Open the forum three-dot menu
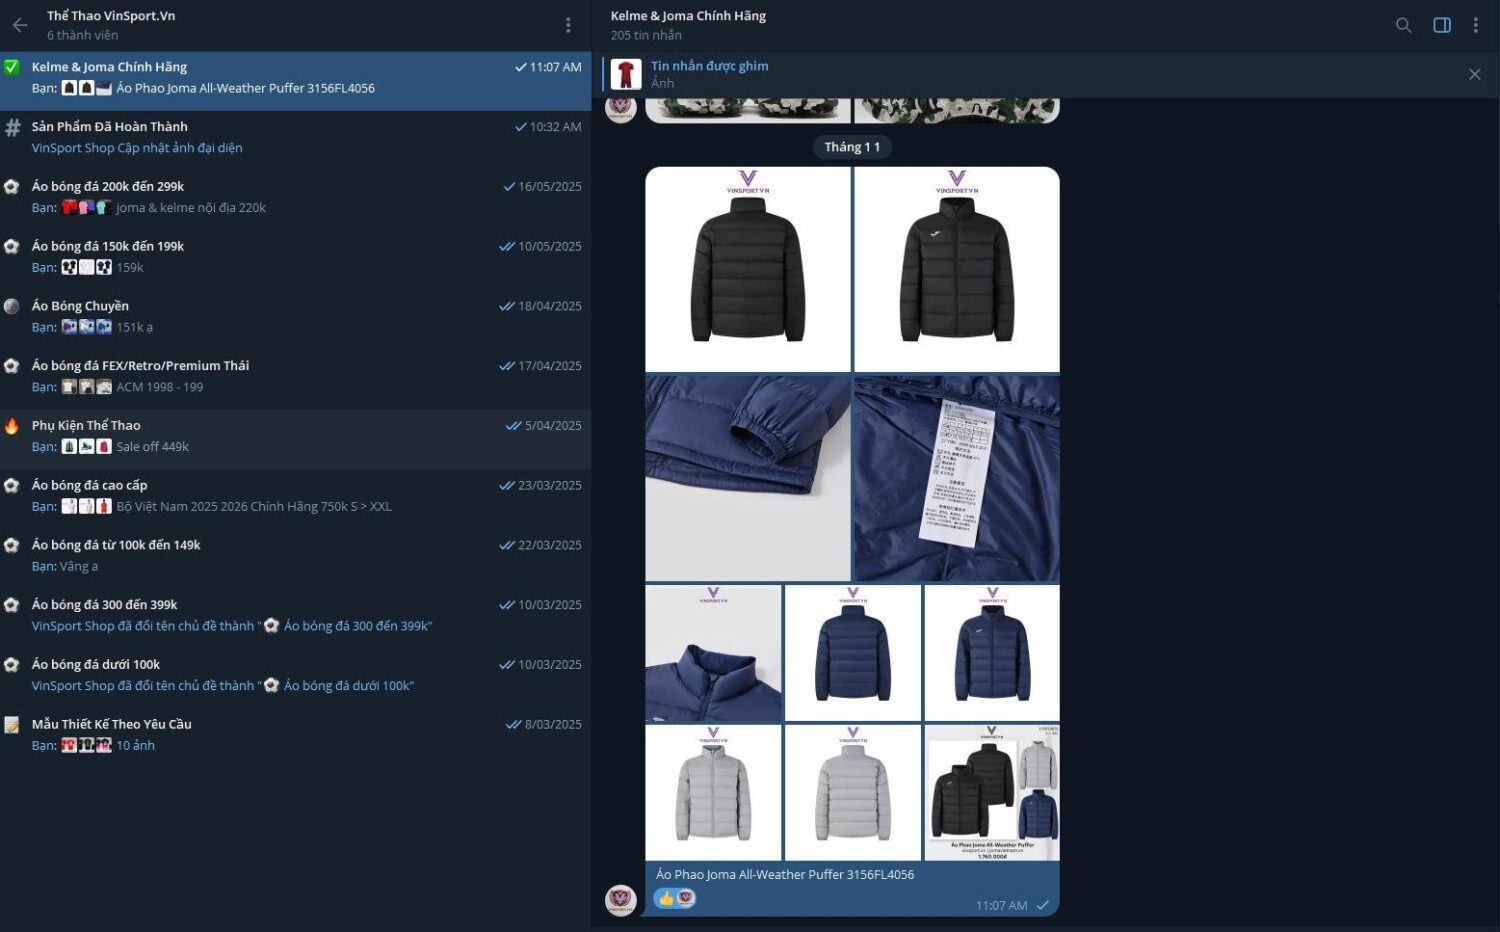The image size is (1500, 932). (568, 25)
